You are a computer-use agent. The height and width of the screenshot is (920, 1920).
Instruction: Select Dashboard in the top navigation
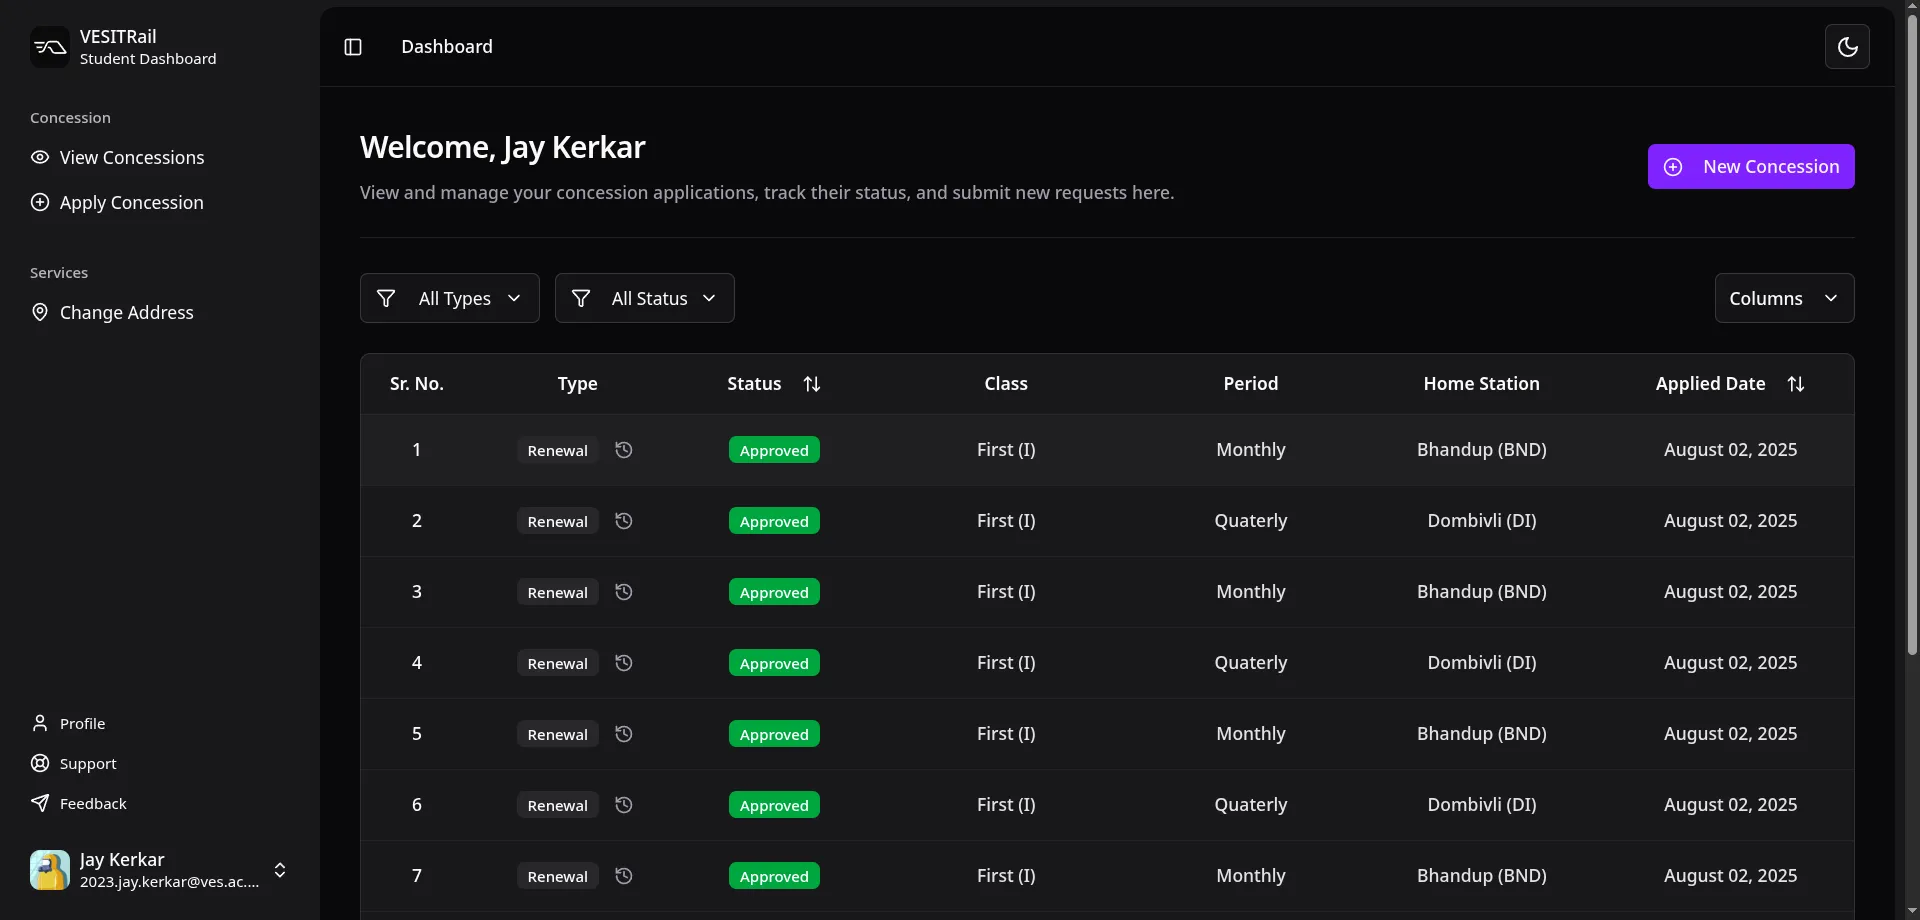[446, 46]
